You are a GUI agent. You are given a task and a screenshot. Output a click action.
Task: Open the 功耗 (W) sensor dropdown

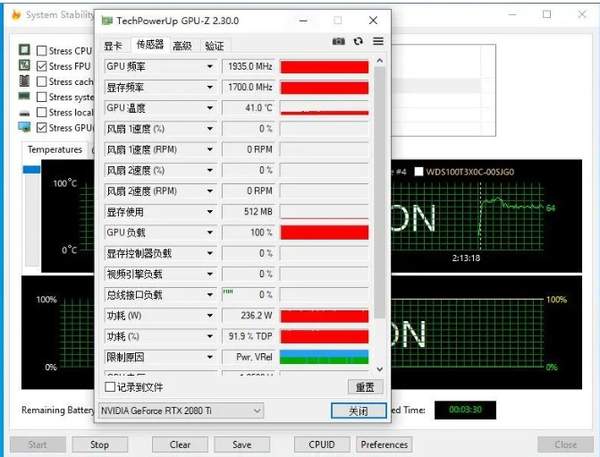point(210,315)
